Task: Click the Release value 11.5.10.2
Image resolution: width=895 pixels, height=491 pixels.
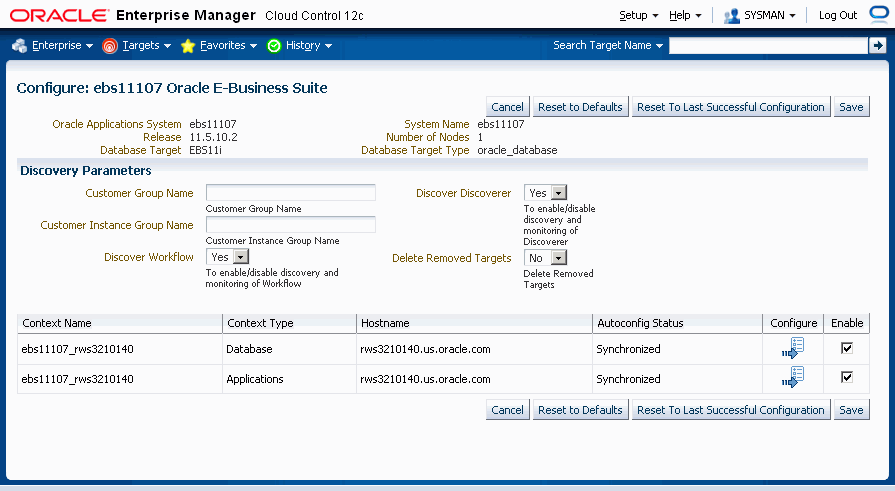Action: [213, 137]
